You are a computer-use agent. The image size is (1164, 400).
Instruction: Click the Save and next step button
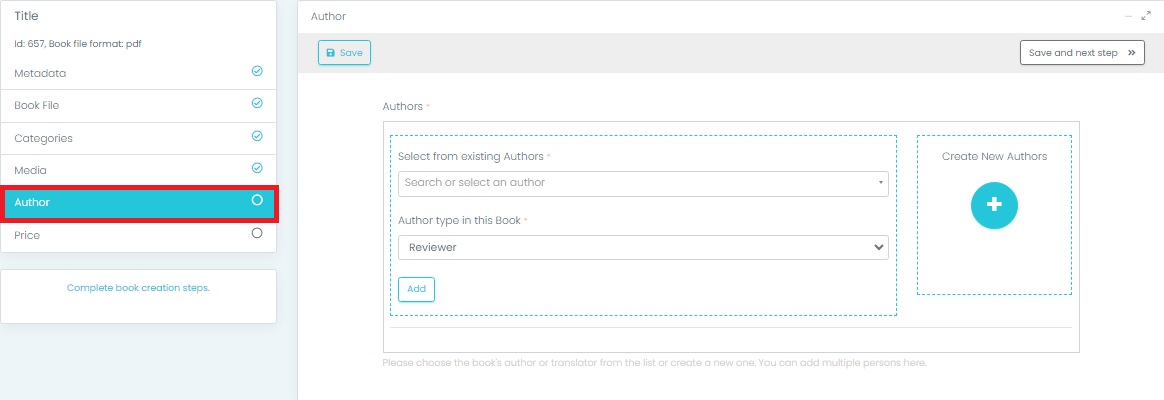[1081, 53]
